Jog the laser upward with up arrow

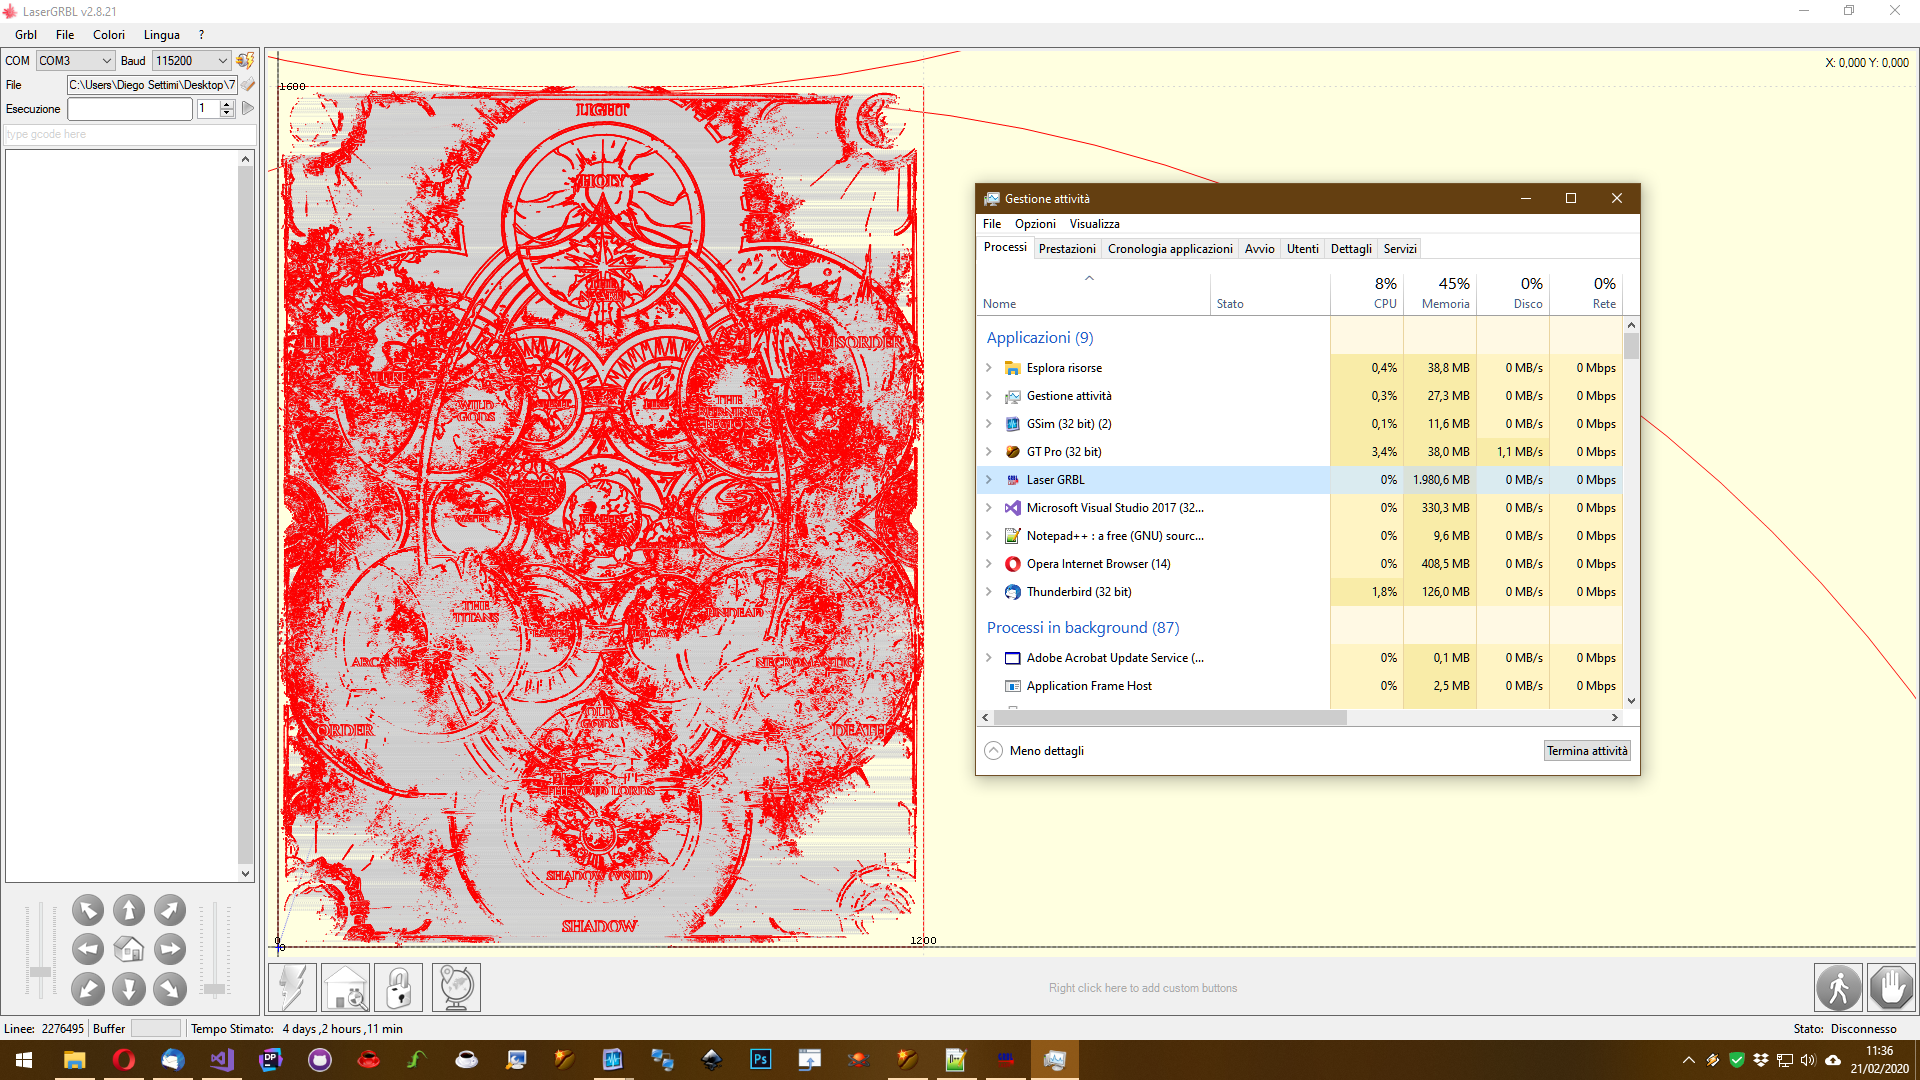coord(129,910)
